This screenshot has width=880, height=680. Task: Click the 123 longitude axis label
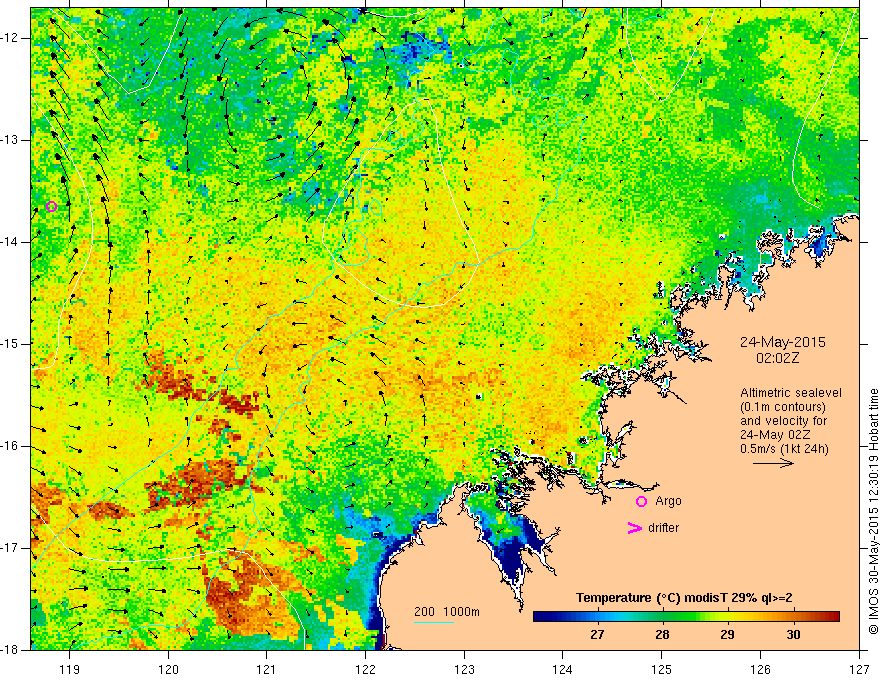point(464,669)
